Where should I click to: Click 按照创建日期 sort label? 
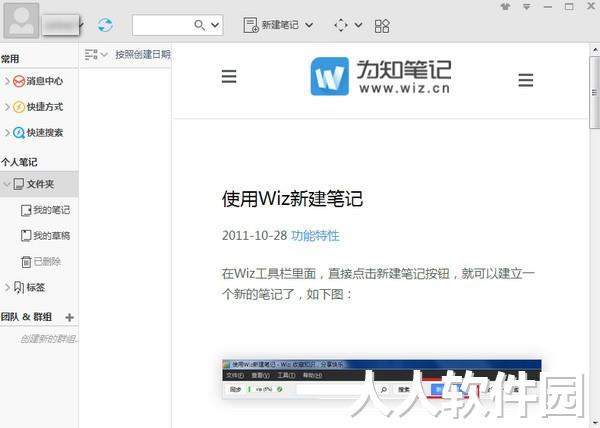pyautogui.click(x=143, y=55)
